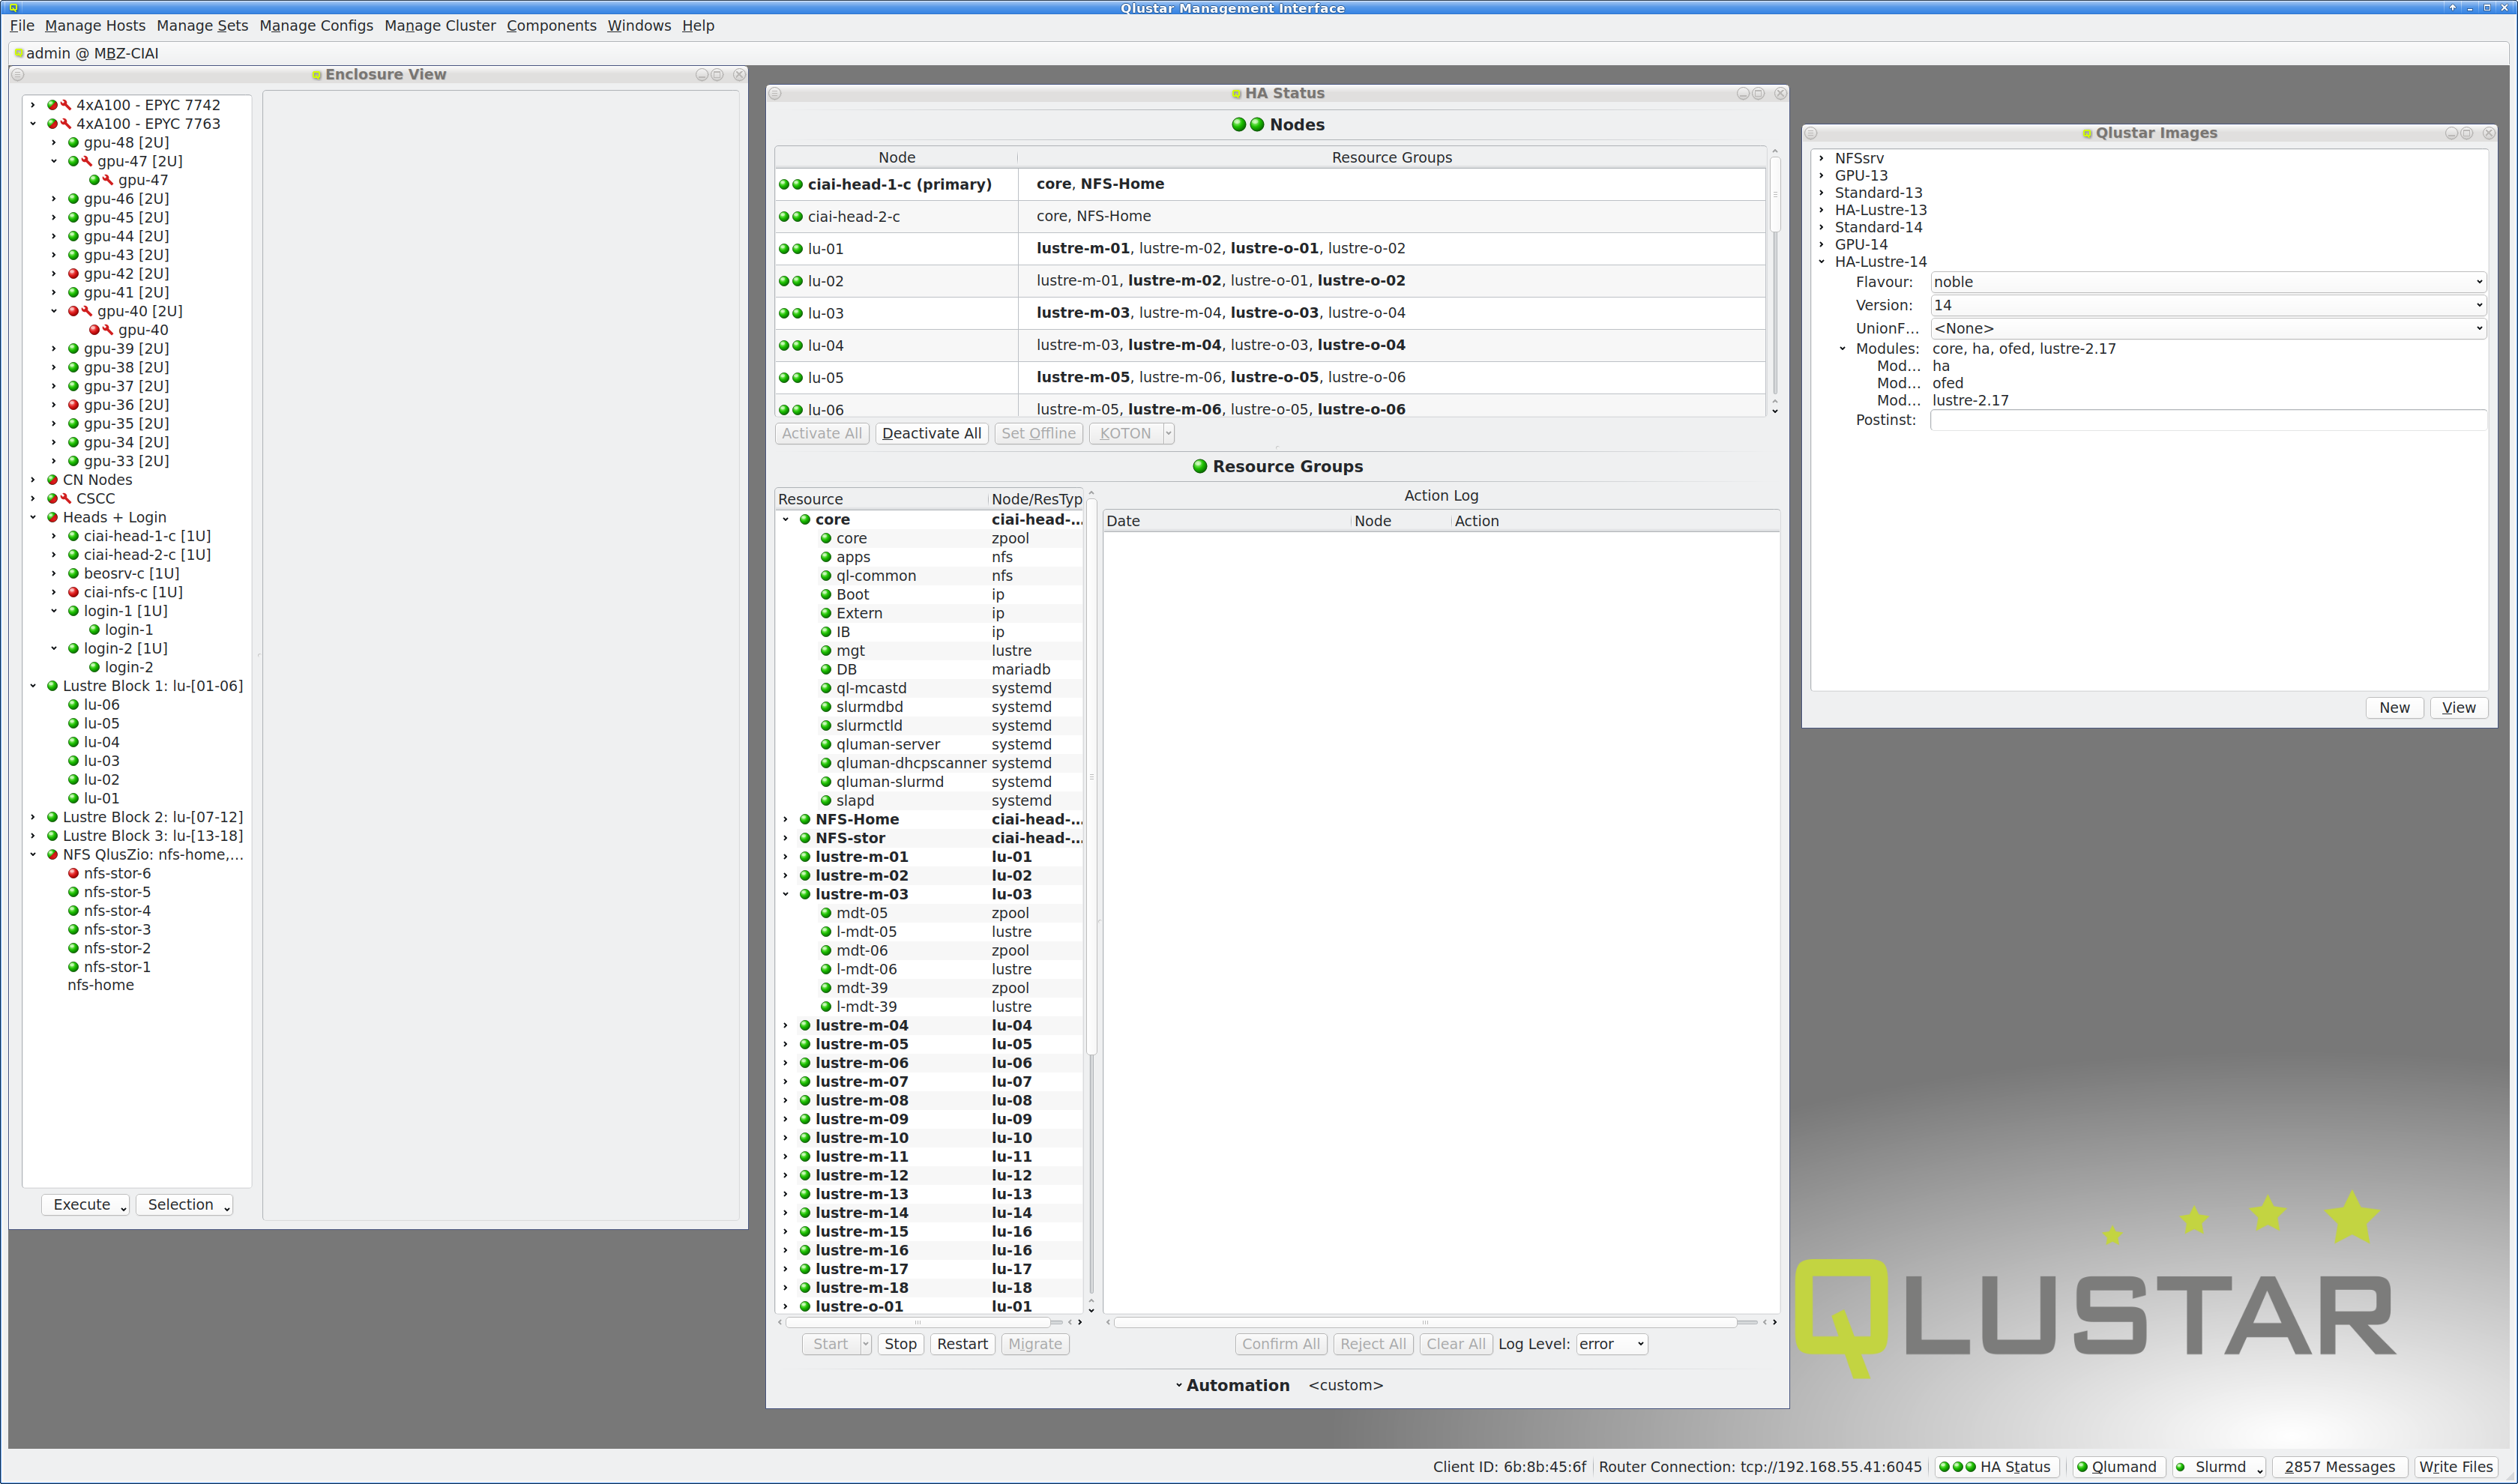This screenshot has width=2518, height=1484.
Task: Click the New button in Qlustar Images
Action: 2394,707
